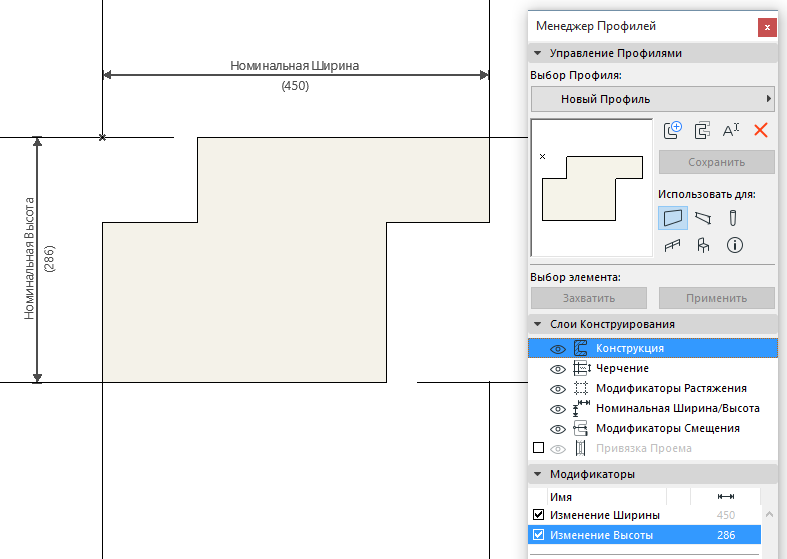Click the info usage icon

click(x=734, y=245)
